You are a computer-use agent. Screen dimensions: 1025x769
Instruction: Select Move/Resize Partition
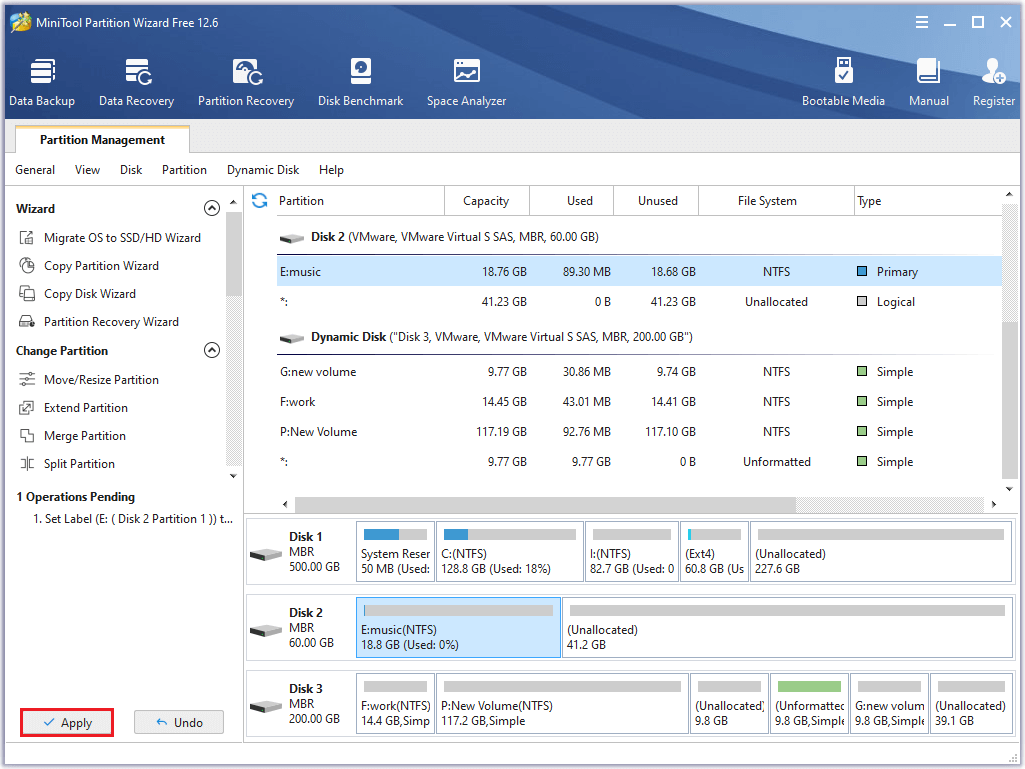pos(103,379)
